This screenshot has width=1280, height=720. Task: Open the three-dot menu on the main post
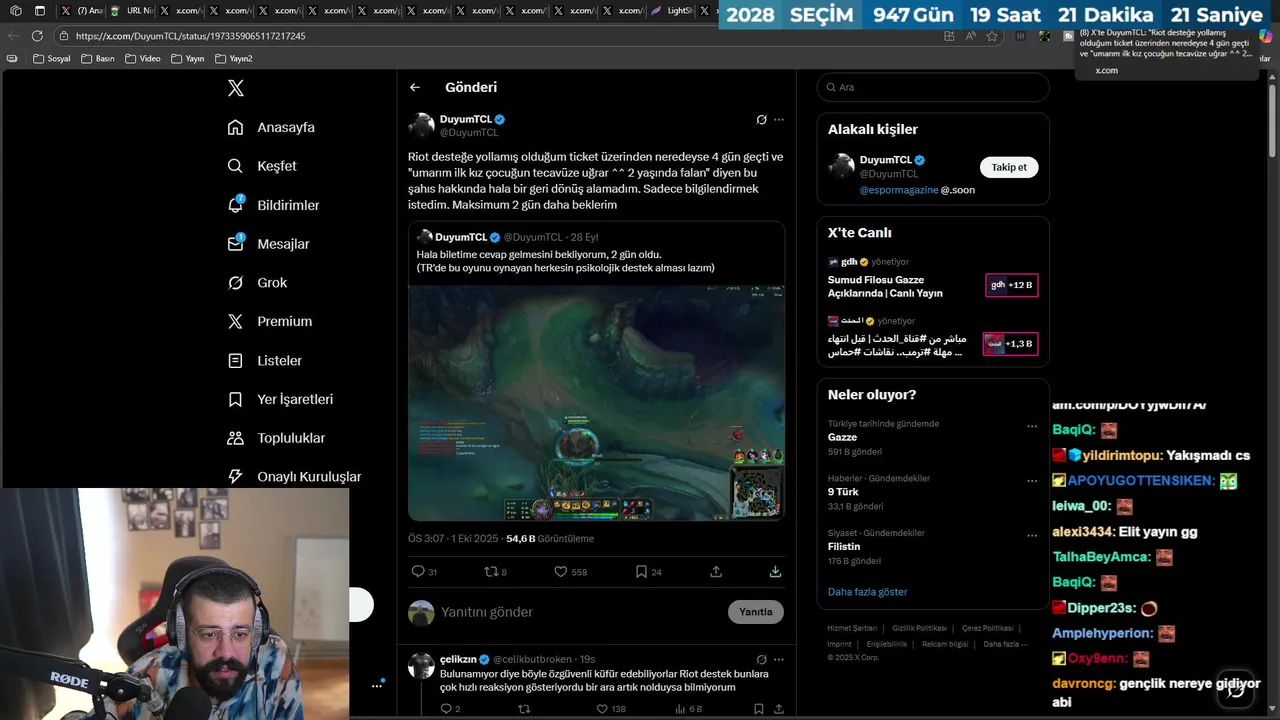click(779, 119)
